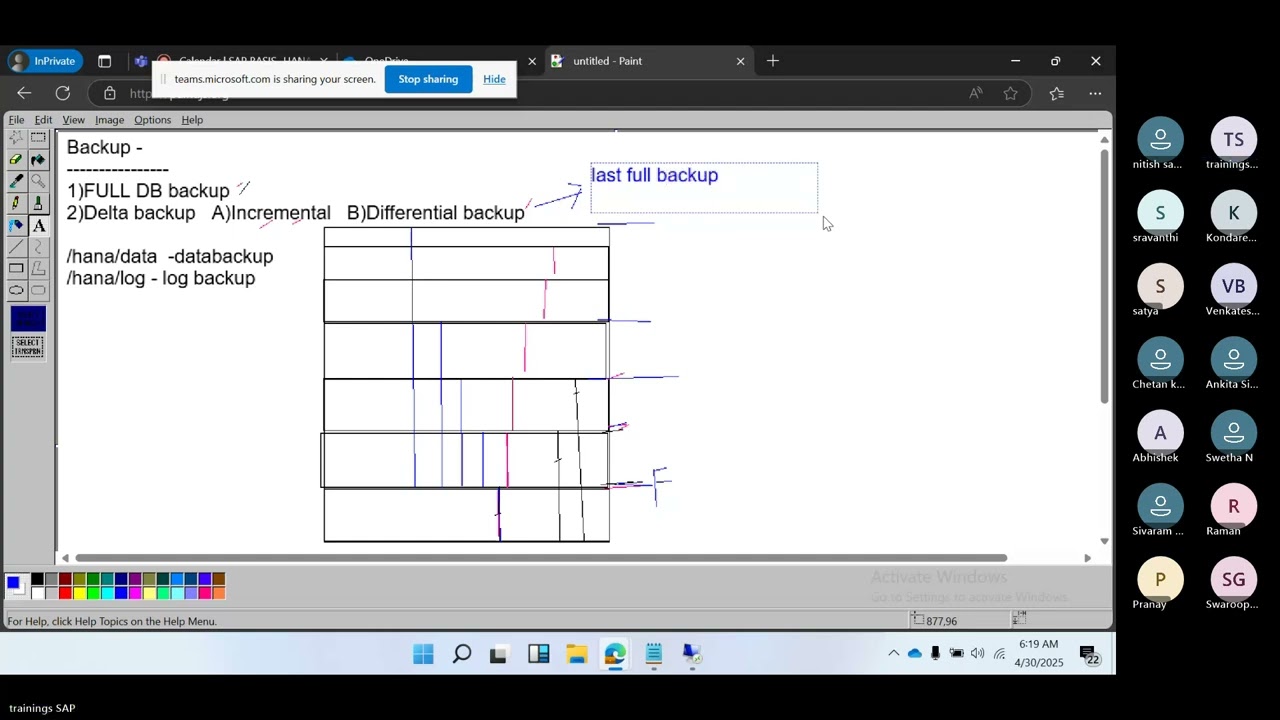Viewport: 1280px width, 720px height.
Task: Select the Airbrush tool
Action: [16, 225]
